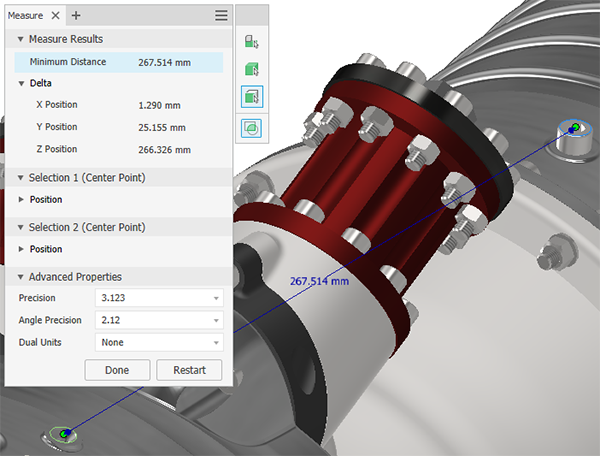This screenshot has height=456, width=600.
Task: Collapse the Advanced Properties section
Action: coord(21,277)
